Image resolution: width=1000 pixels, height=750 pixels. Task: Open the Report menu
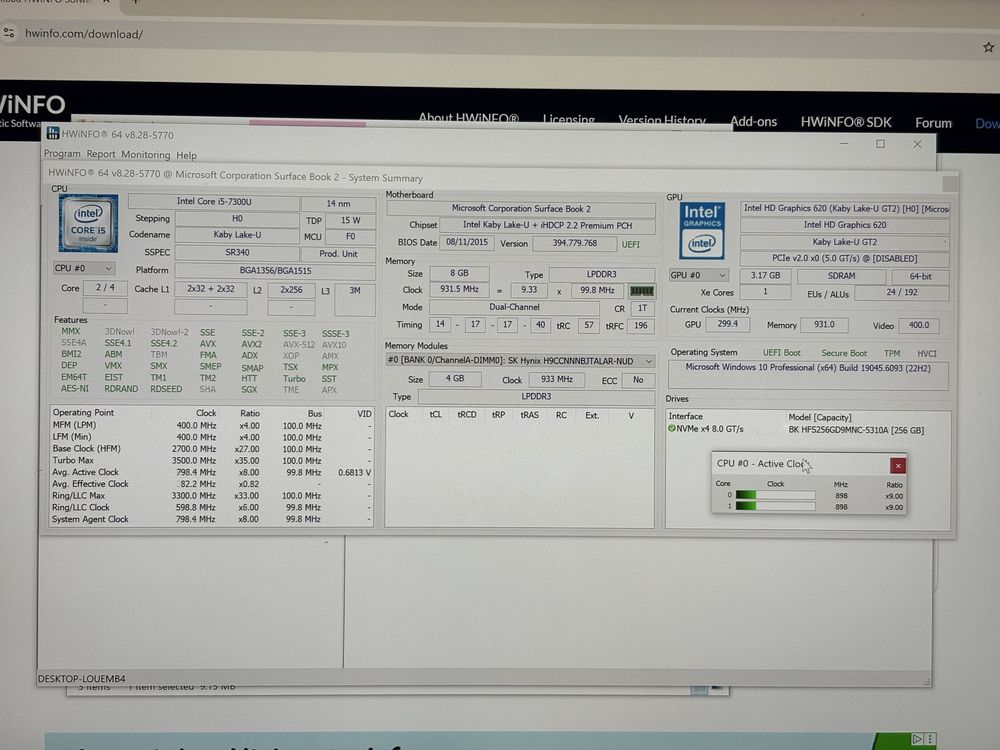click(101, 154)
